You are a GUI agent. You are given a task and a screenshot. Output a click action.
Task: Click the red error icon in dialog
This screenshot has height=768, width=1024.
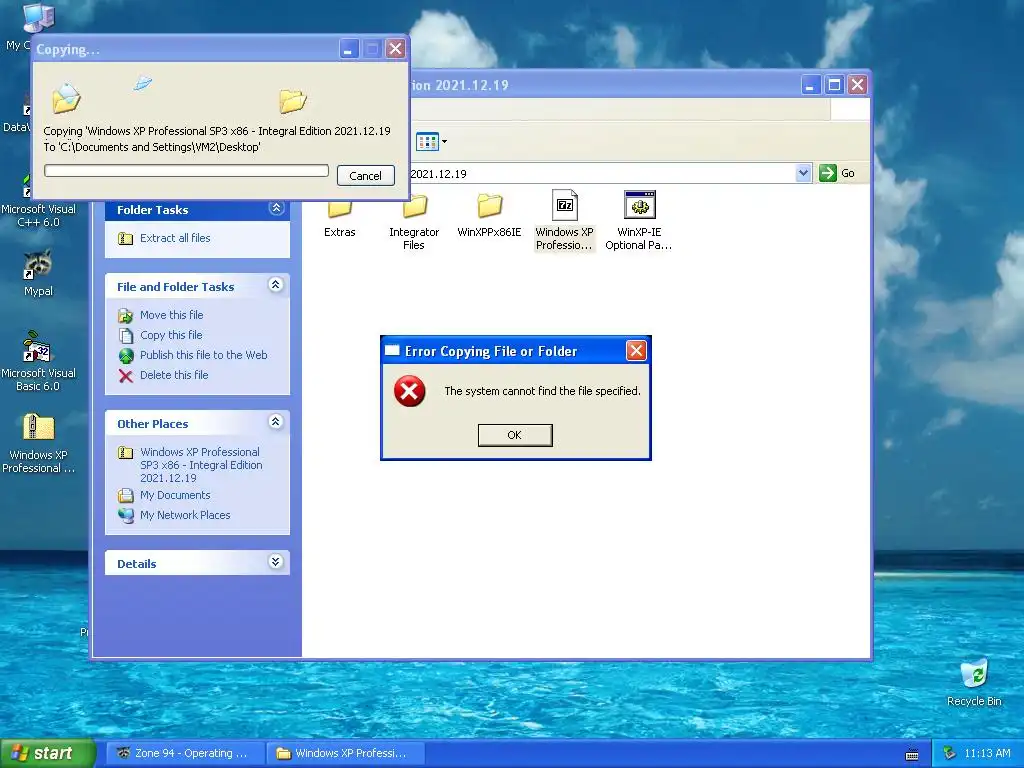point(409,391)
